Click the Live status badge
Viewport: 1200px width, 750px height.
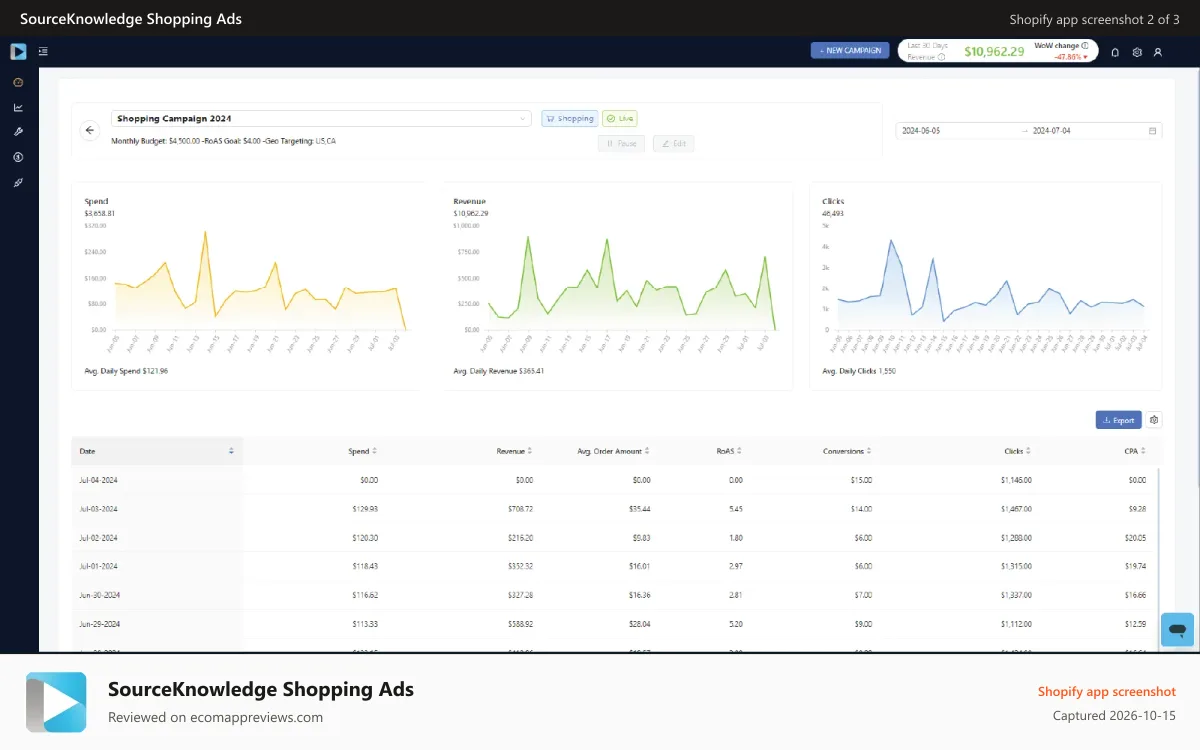click(x=620, y=118)
